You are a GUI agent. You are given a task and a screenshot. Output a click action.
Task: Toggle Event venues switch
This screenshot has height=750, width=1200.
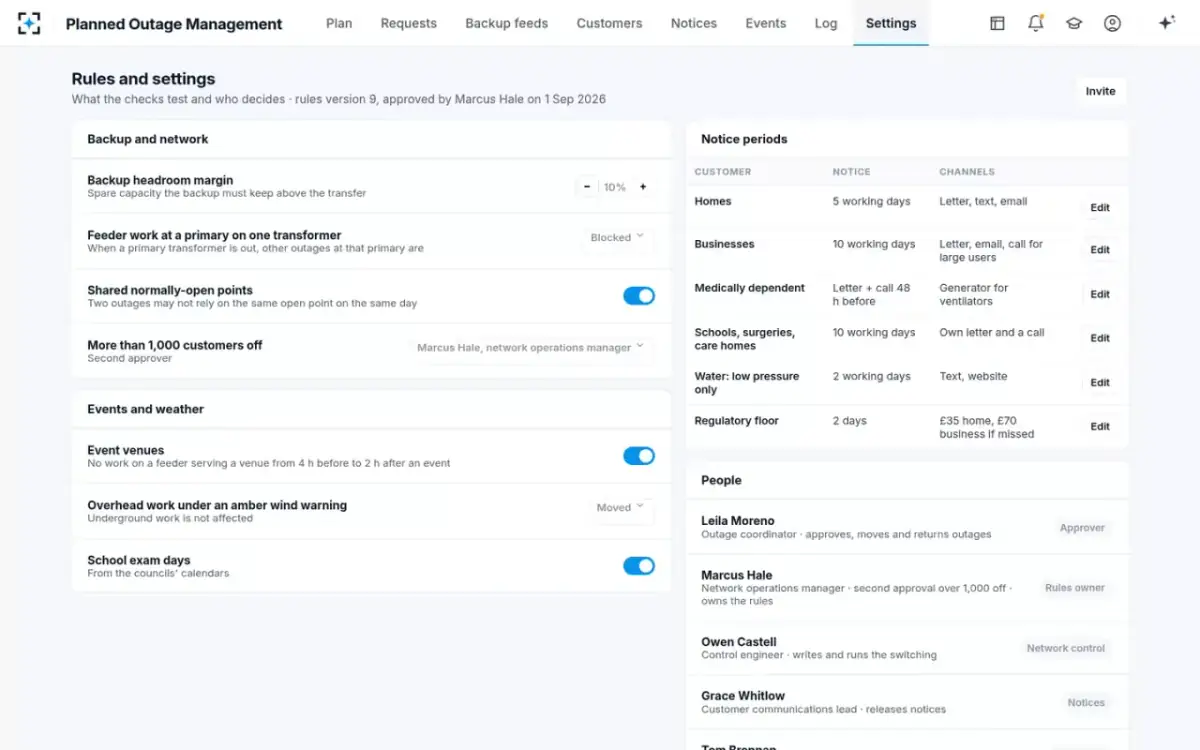pos(639,456)
